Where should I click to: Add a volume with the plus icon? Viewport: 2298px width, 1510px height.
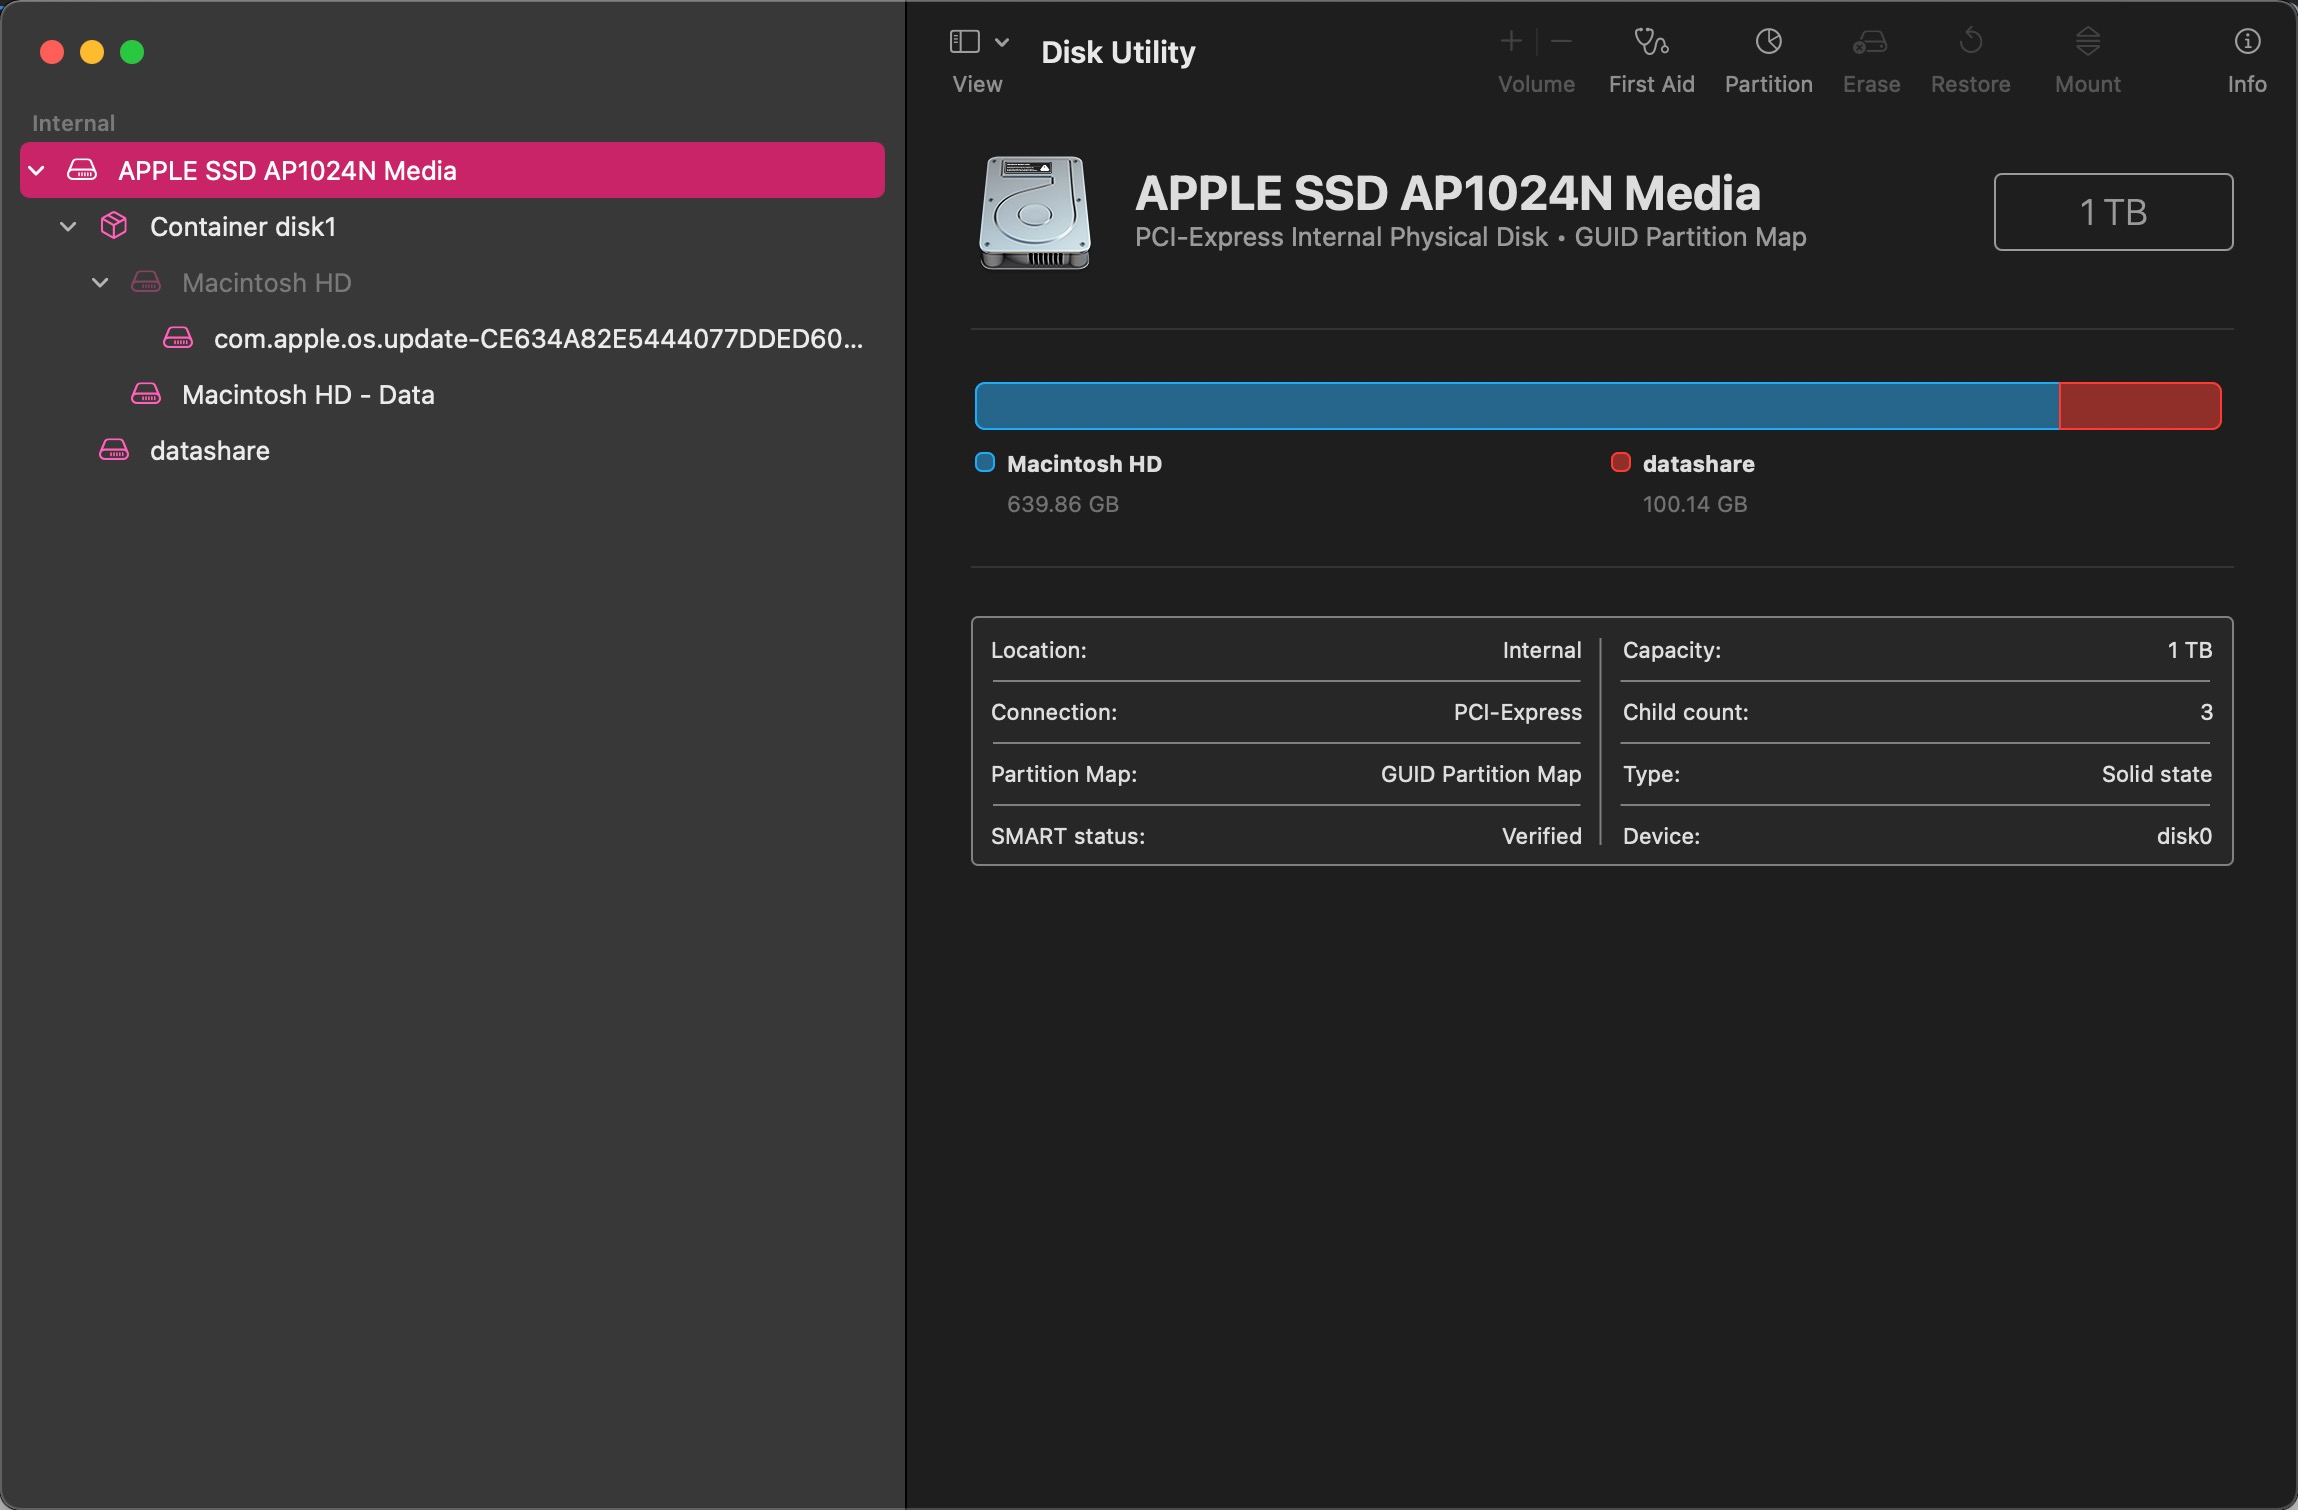coord(1511,41)
